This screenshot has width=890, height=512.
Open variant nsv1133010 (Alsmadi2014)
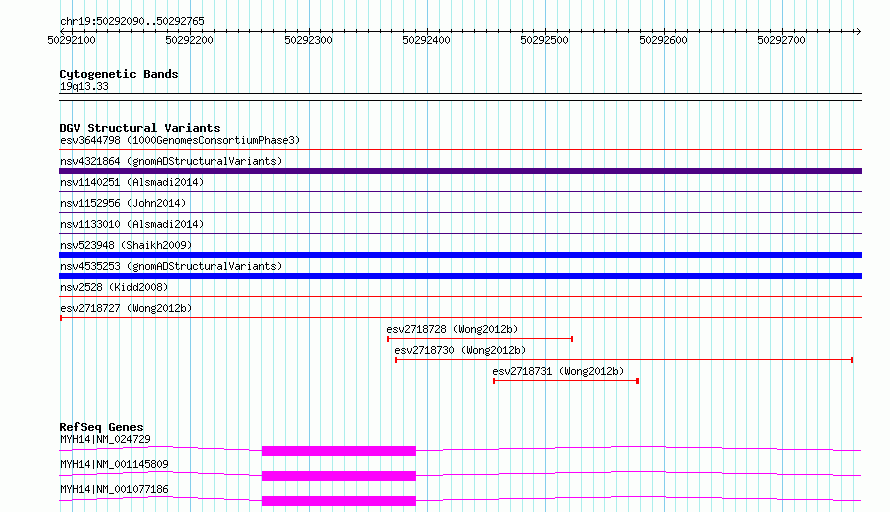coord(132,224)
